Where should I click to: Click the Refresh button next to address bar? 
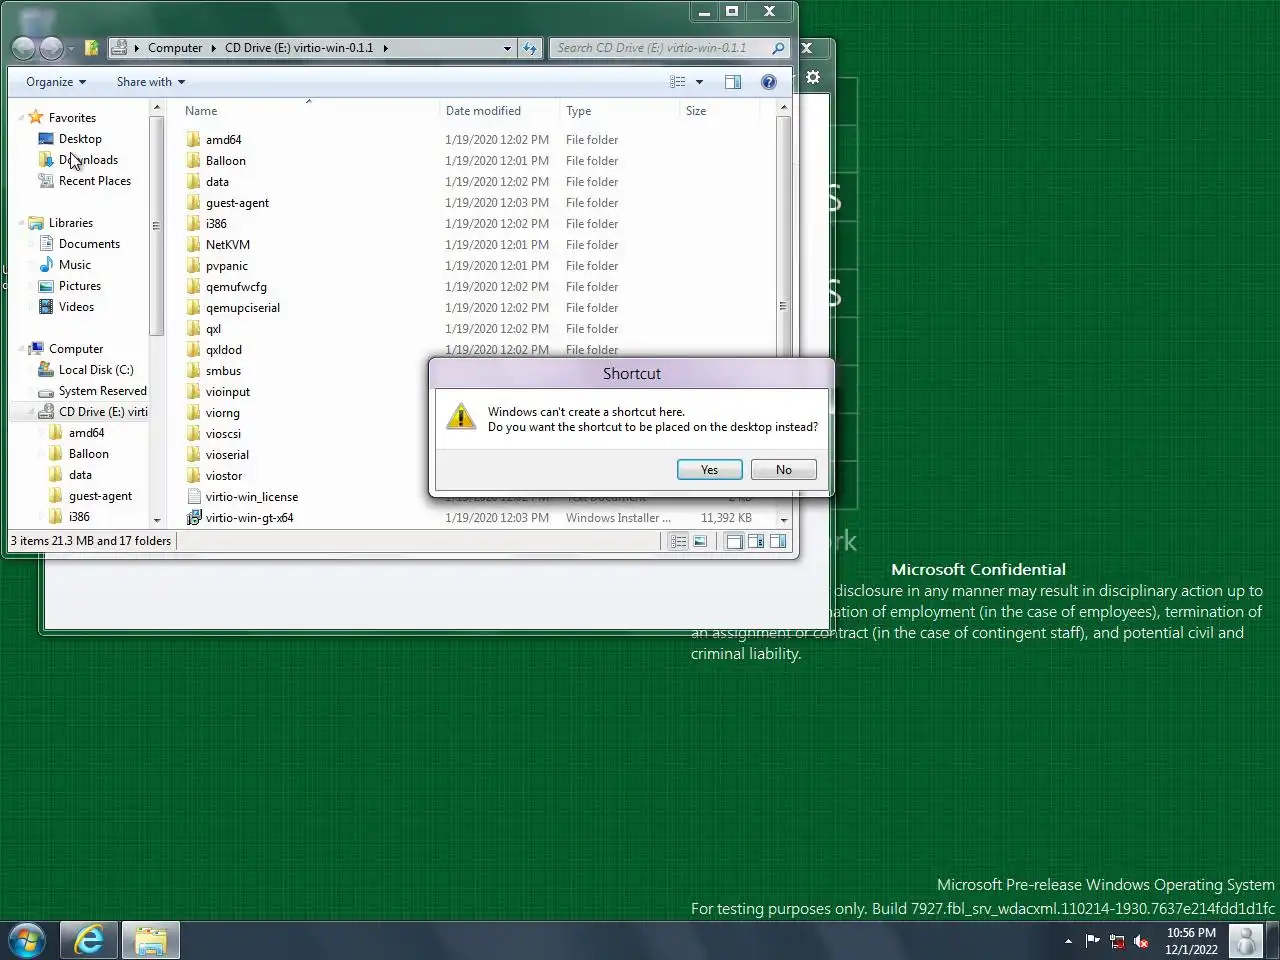coord(530,48)
